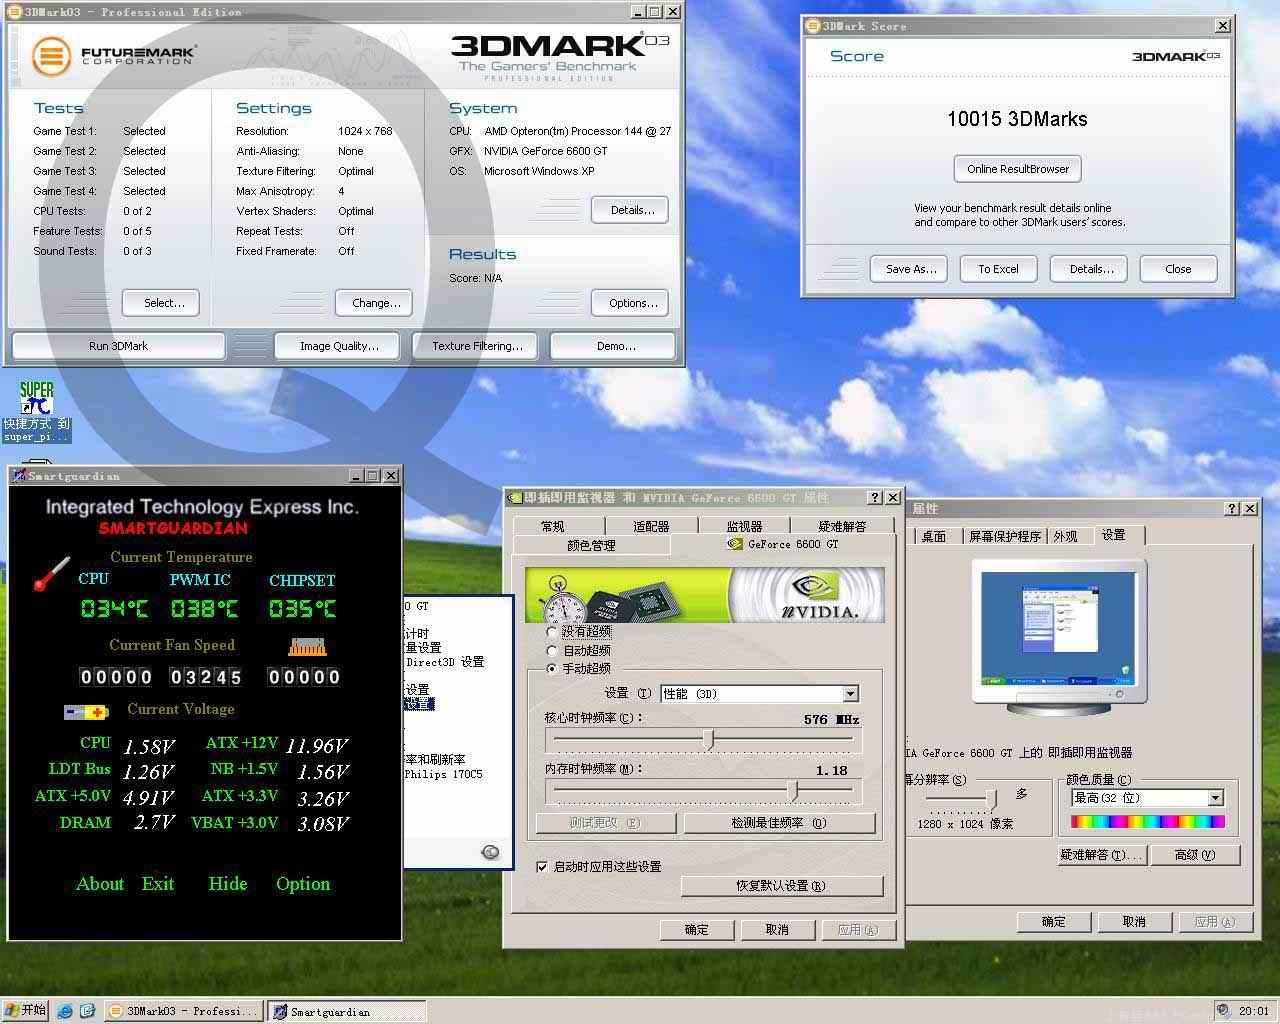
Task: Click detect optimal frequencies button
Action: (779, 823)
